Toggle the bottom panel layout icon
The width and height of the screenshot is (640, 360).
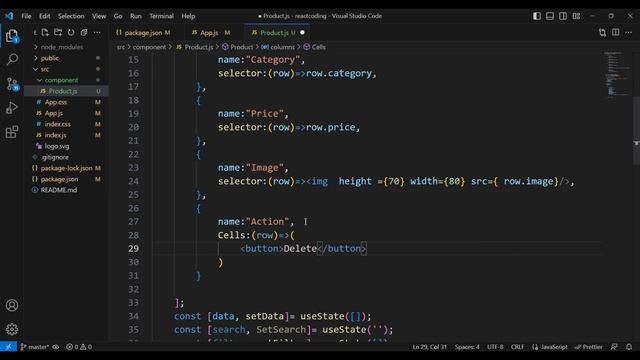550,16
